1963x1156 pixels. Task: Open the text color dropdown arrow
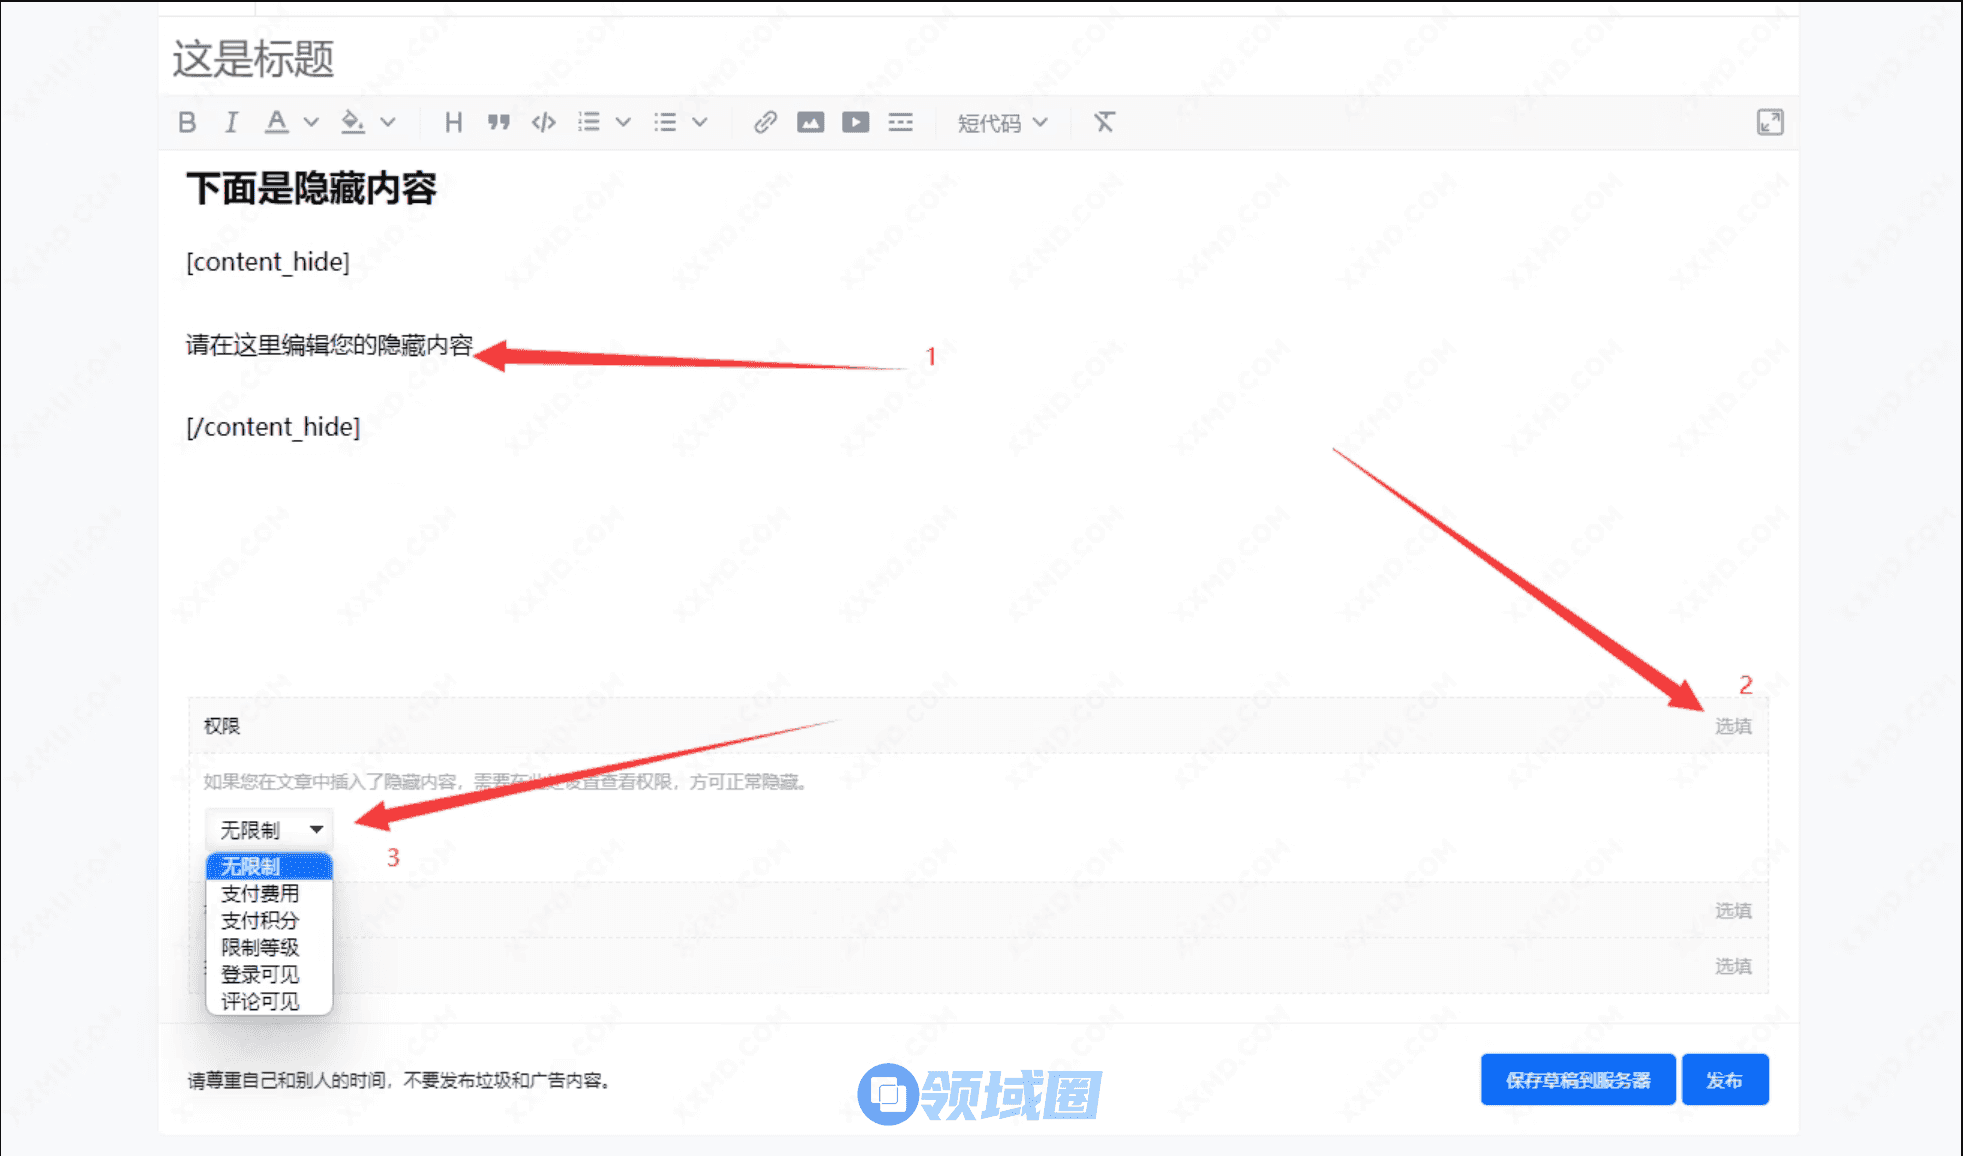tap(311, 122)
